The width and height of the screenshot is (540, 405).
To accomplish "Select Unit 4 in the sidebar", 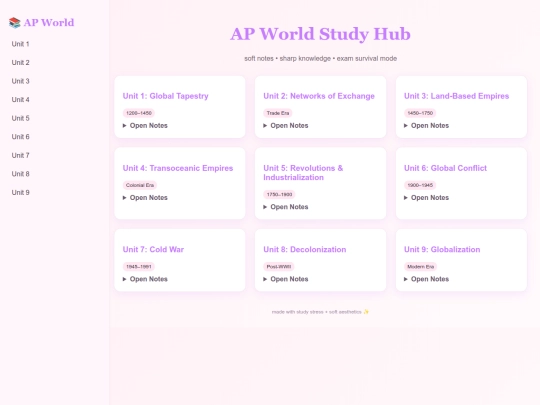I will coord(20,100).
